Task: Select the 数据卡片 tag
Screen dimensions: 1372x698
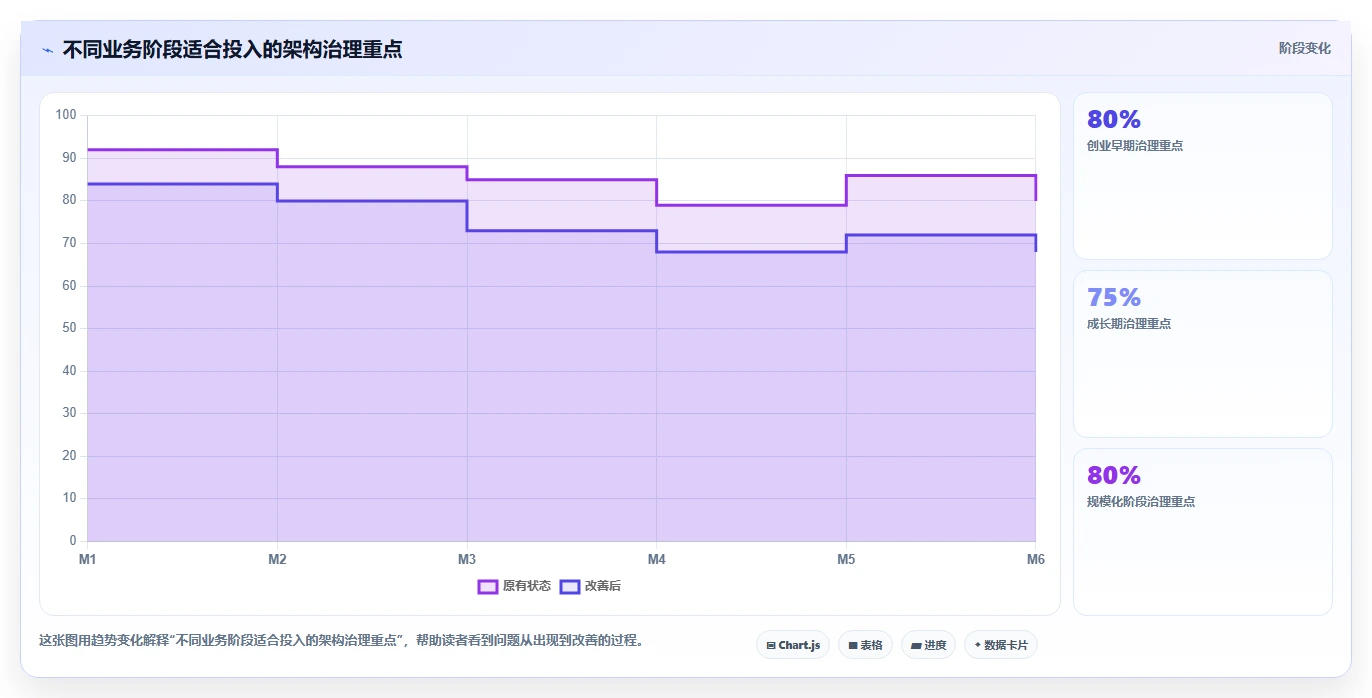Action: click(x=1000, y=645)
